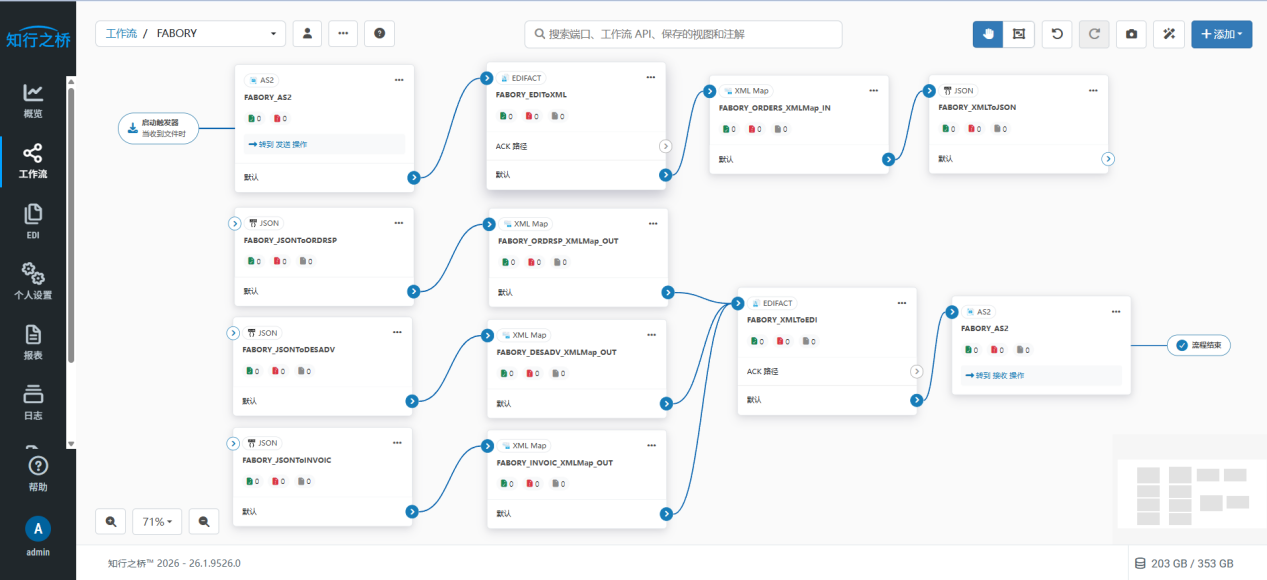Click the search connectors input field
The height and width of the screenshot is (580, 1267).
pos(683,34)
